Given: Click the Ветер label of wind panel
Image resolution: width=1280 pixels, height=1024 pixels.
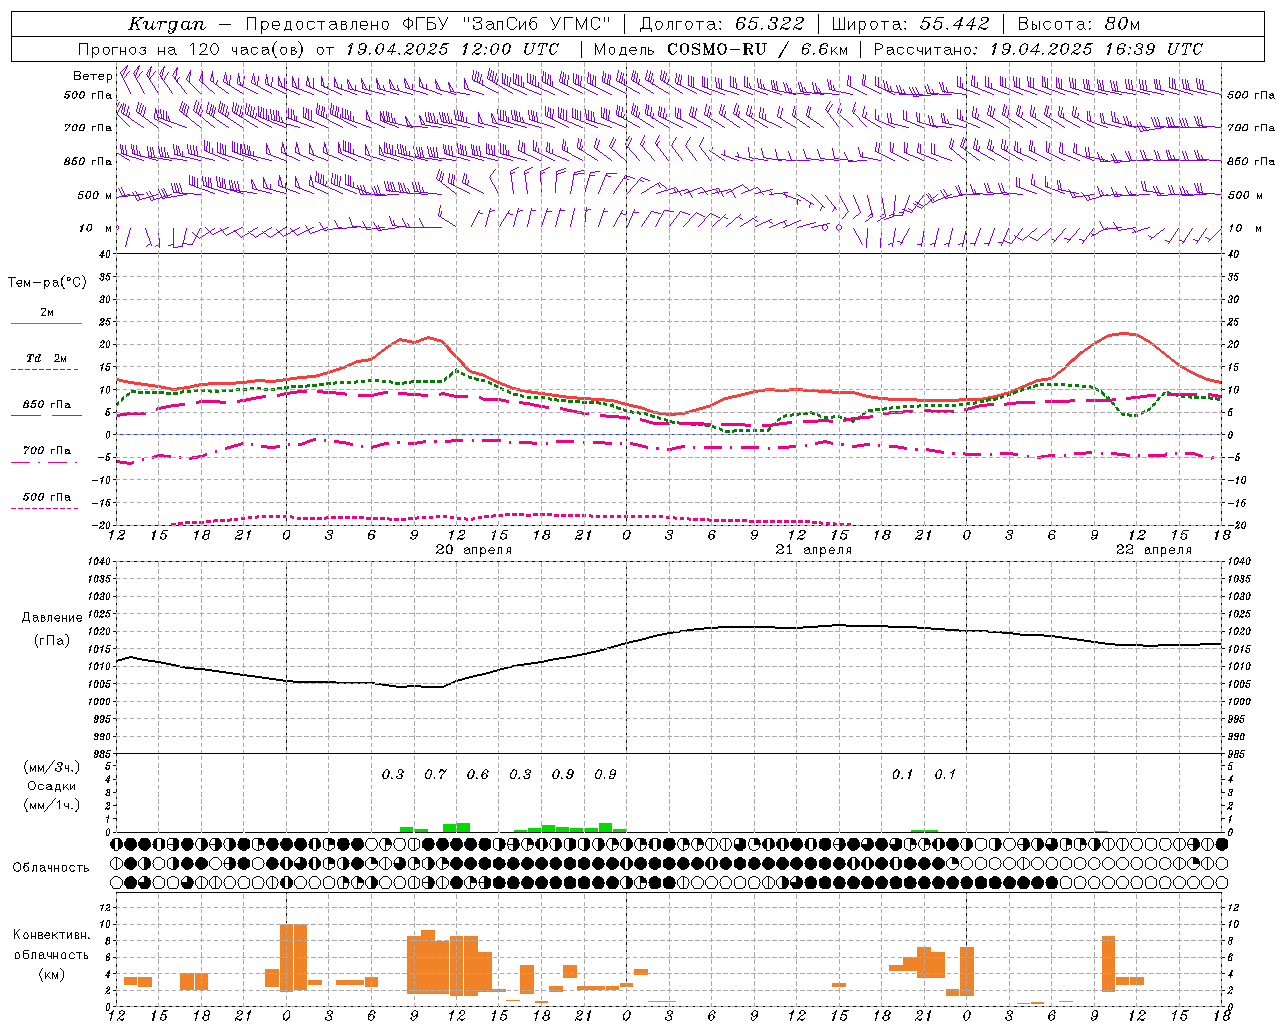Looking at the screenshot, I should pyautogui.click(x=93, y=76).
